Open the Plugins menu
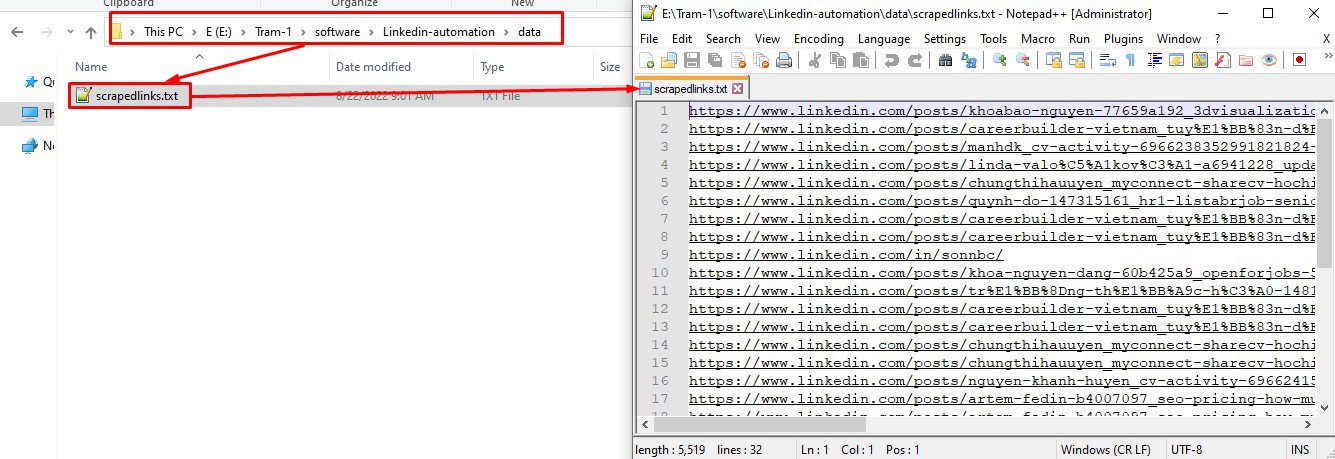Screen dimensions: 1335x459 [1123, 39]
